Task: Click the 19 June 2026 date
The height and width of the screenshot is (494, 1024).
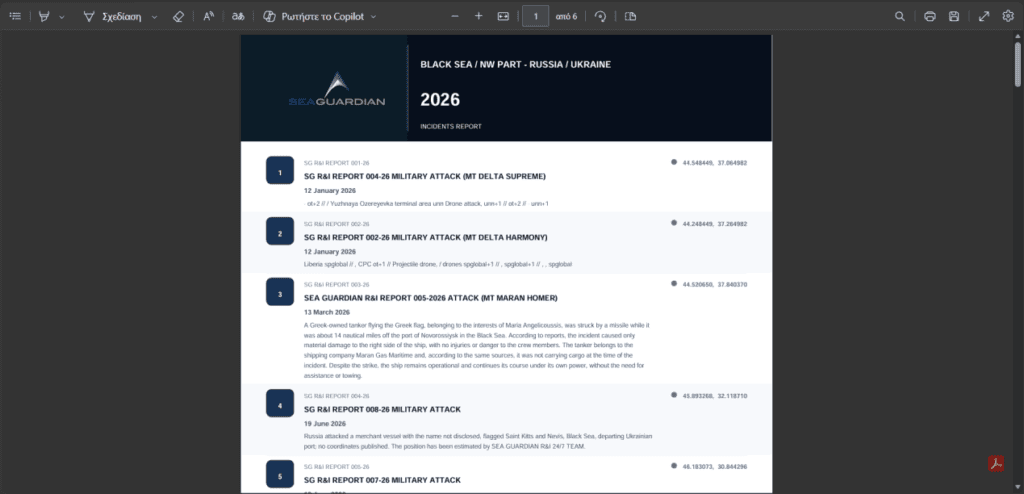Action: pos(325,423)
